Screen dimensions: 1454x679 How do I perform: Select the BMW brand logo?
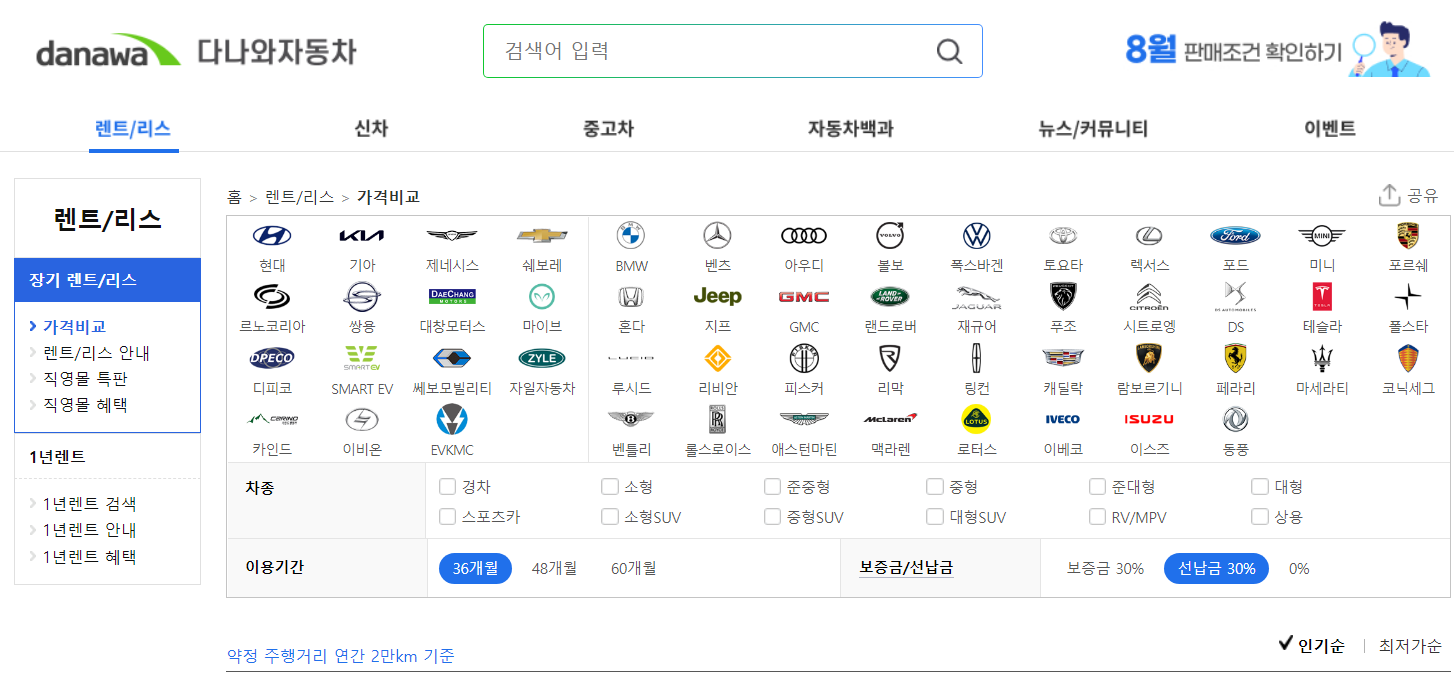coord(631,236)
